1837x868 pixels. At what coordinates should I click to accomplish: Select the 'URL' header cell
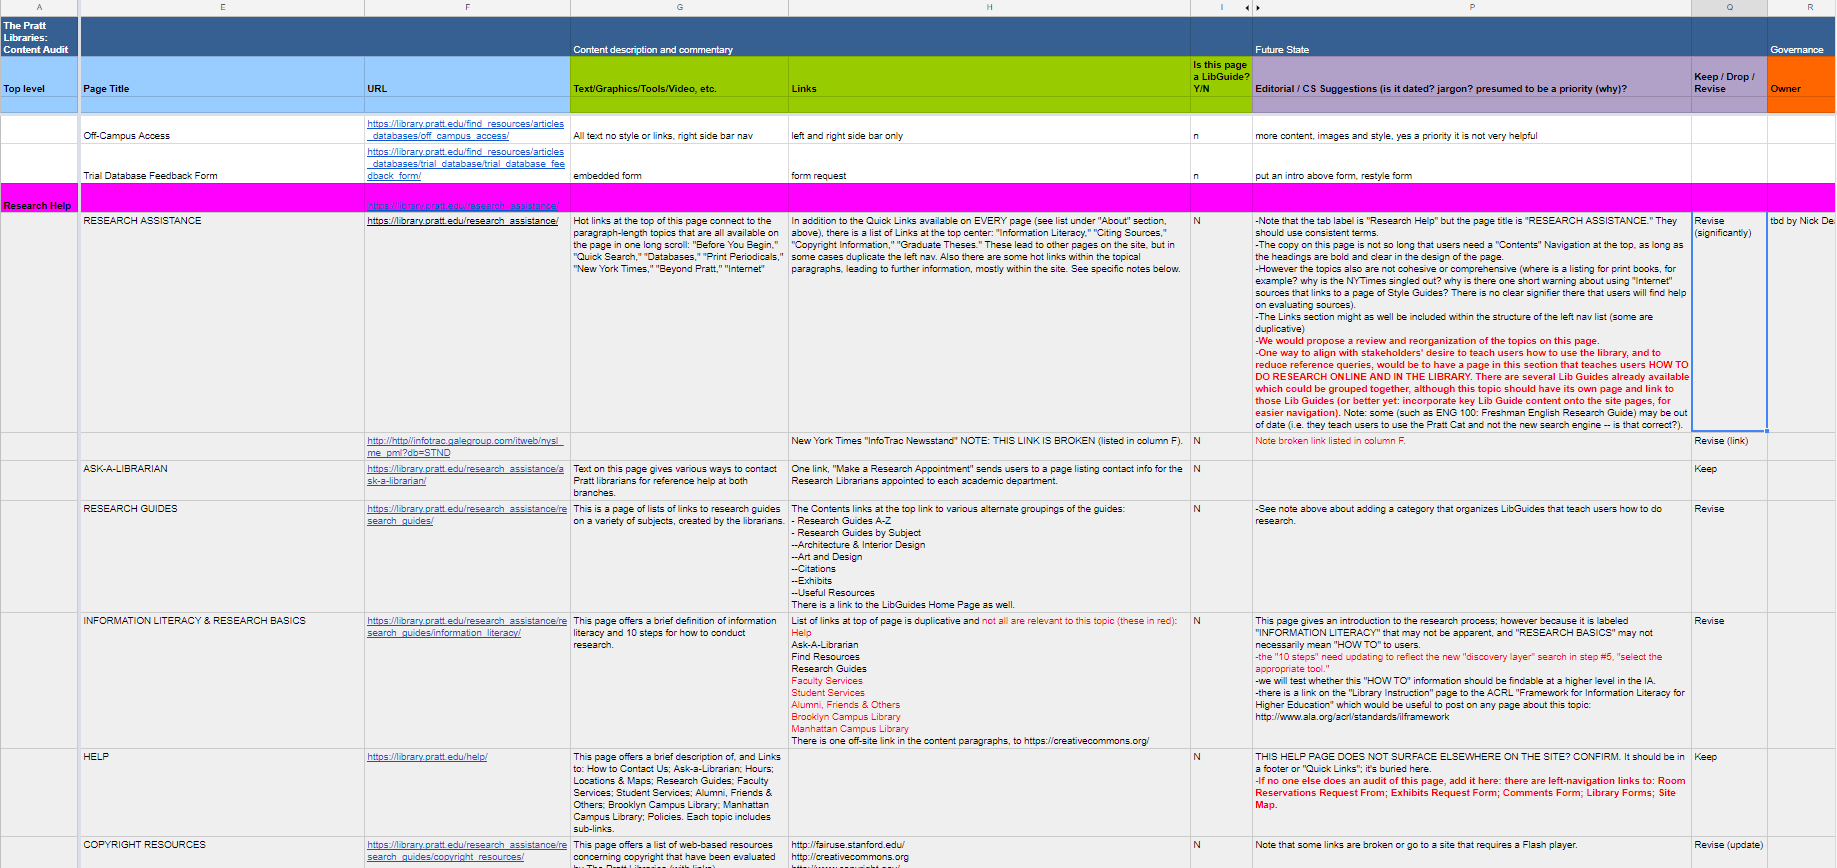point(467,77)
